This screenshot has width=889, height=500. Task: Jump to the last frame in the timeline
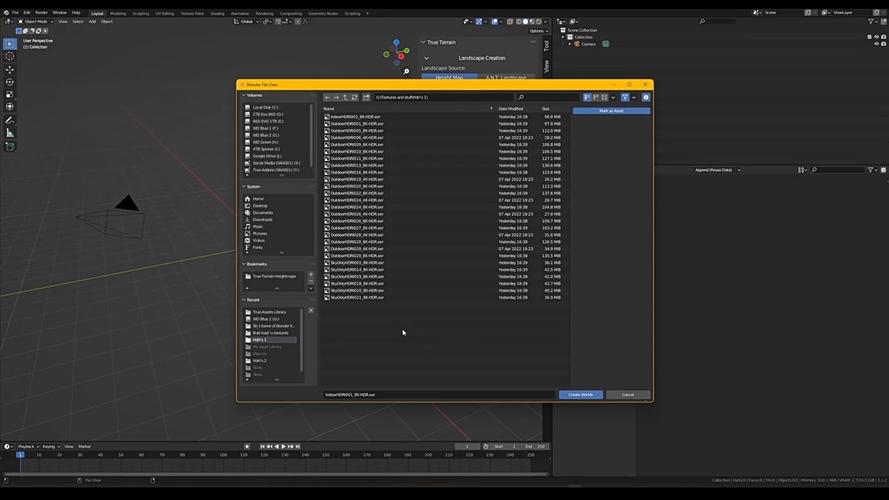[x=298, y=447]
